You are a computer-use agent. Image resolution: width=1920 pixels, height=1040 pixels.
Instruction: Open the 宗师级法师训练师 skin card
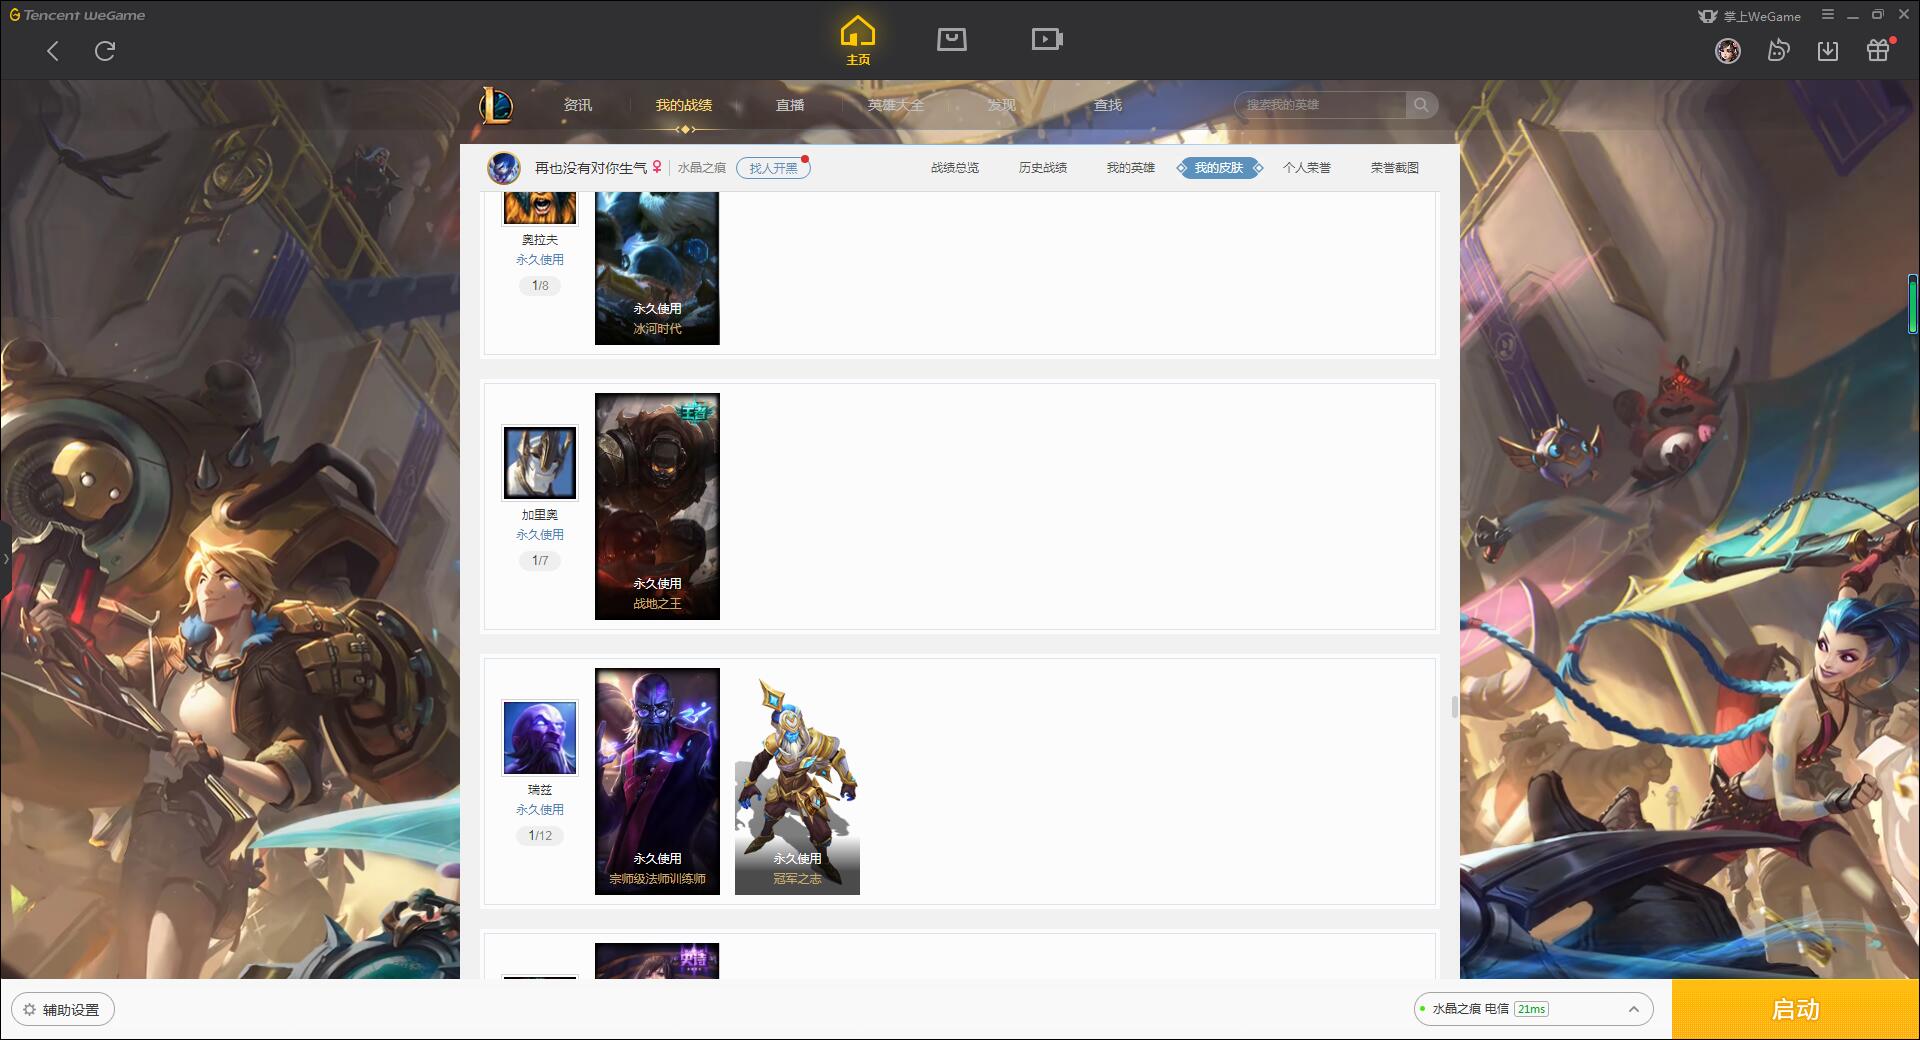pyautogui.click(x=657, y=781)
